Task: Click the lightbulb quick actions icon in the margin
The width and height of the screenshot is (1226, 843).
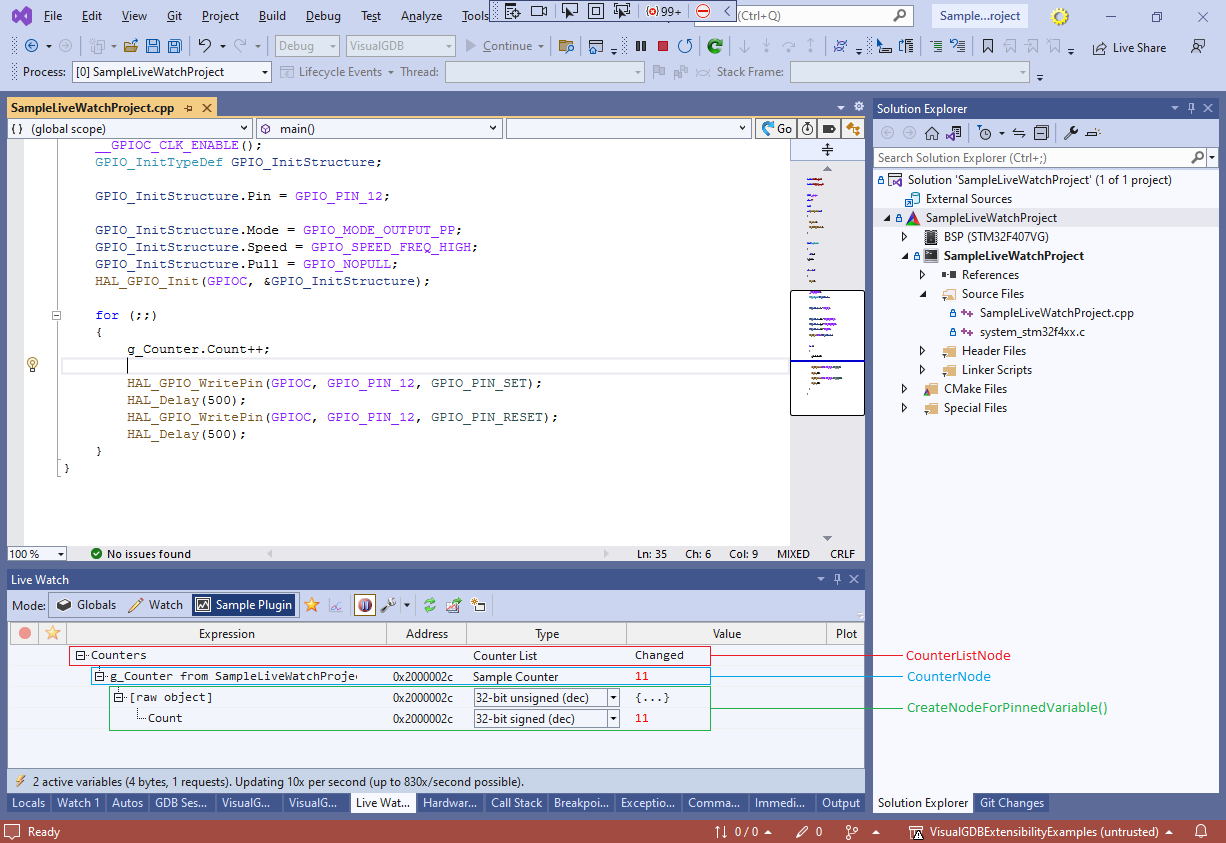Action: click(x=32, y=364)
